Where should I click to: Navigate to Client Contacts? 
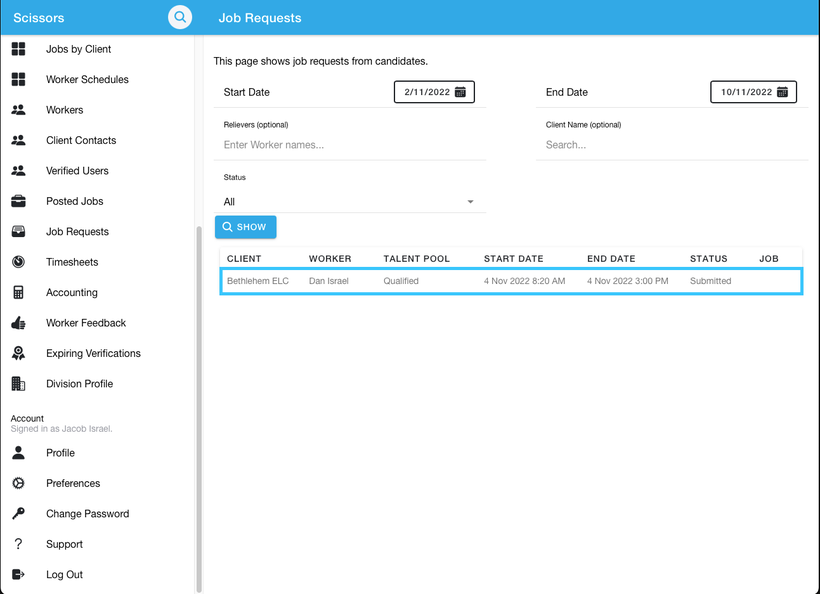pos(81,140)
